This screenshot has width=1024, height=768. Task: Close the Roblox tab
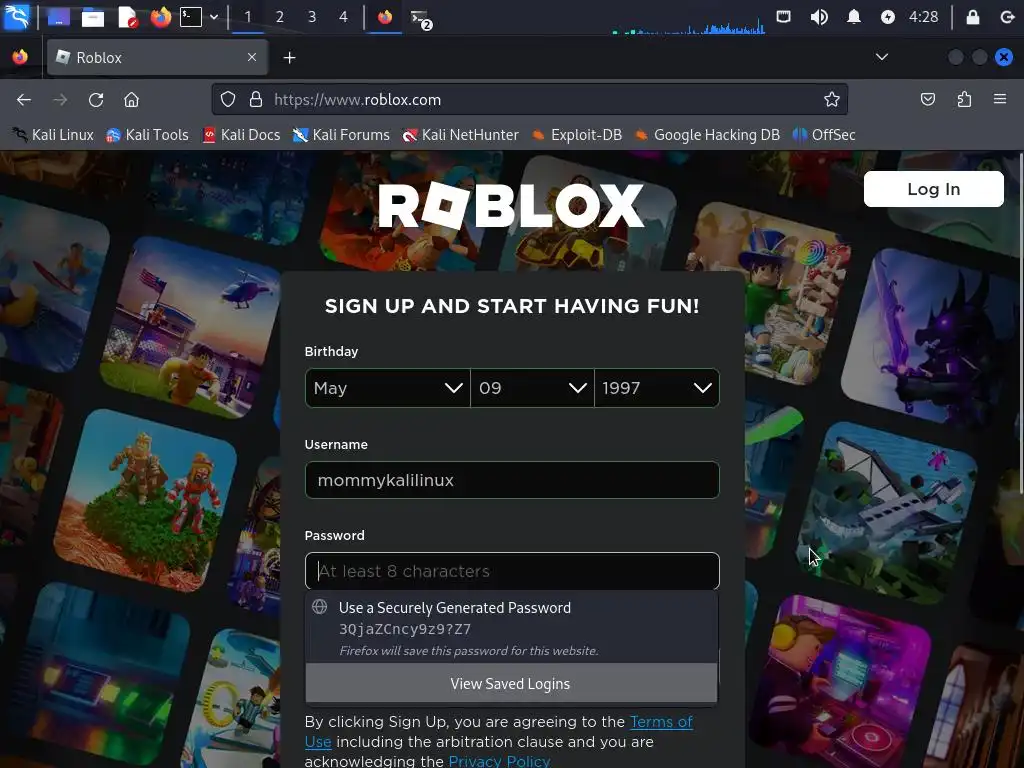coord(252,57)
